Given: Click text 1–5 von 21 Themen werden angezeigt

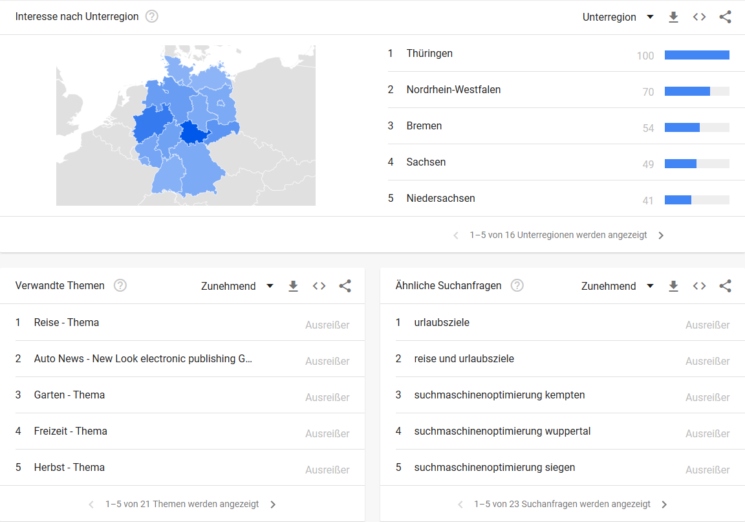Looking at the screenshot, I should pos(182,504).
